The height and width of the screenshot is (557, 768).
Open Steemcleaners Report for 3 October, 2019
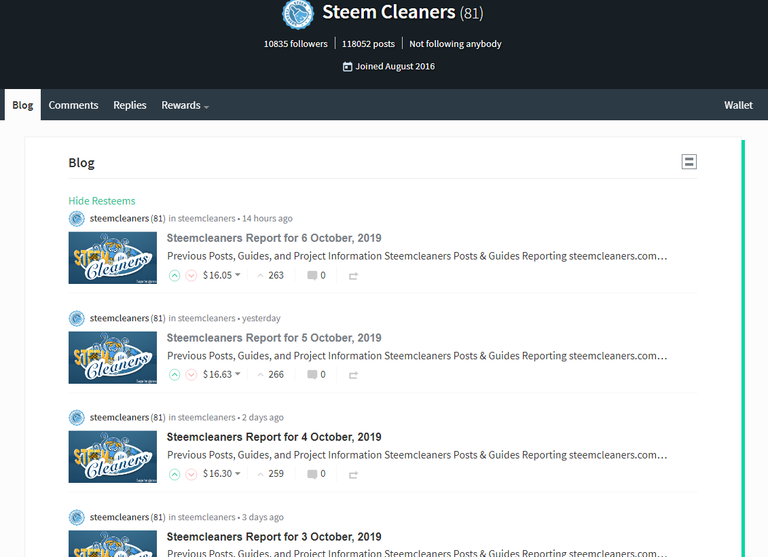[274, 537]
